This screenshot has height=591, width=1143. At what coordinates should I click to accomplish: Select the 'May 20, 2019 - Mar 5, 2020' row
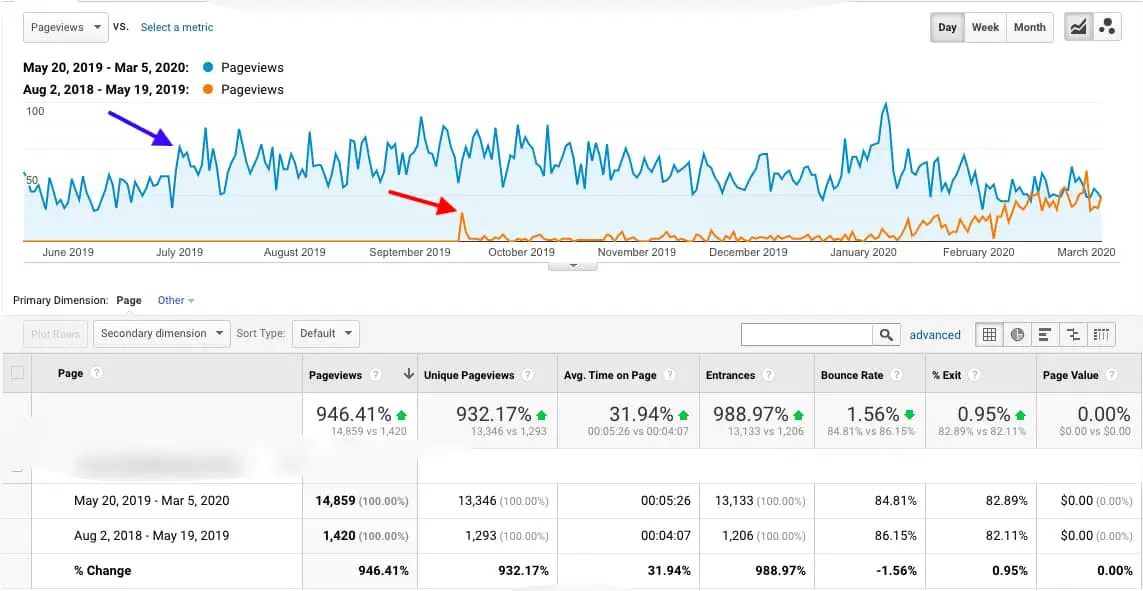152,501
